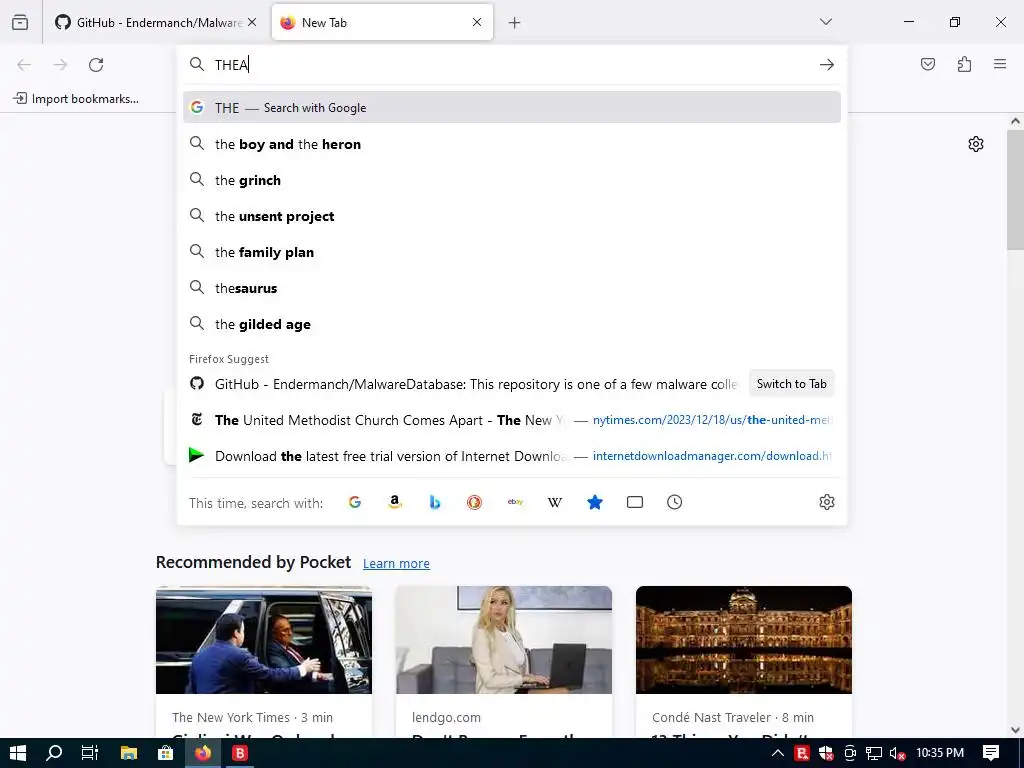Viewport: 1024px width, 768px height.
Task: Open muted volume control in tray
Action: tap(898, 753)
